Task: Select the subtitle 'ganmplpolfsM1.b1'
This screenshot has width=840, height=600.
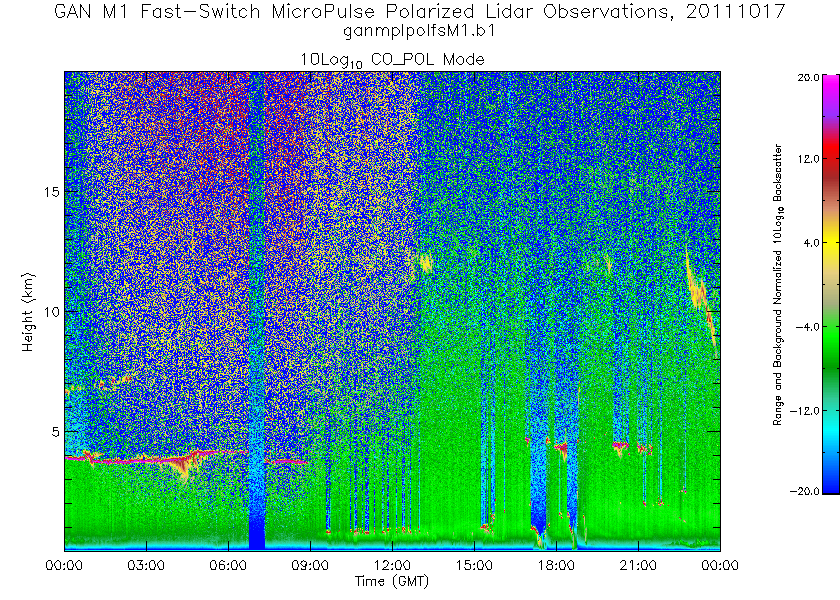Action: [x=419, y=31]
